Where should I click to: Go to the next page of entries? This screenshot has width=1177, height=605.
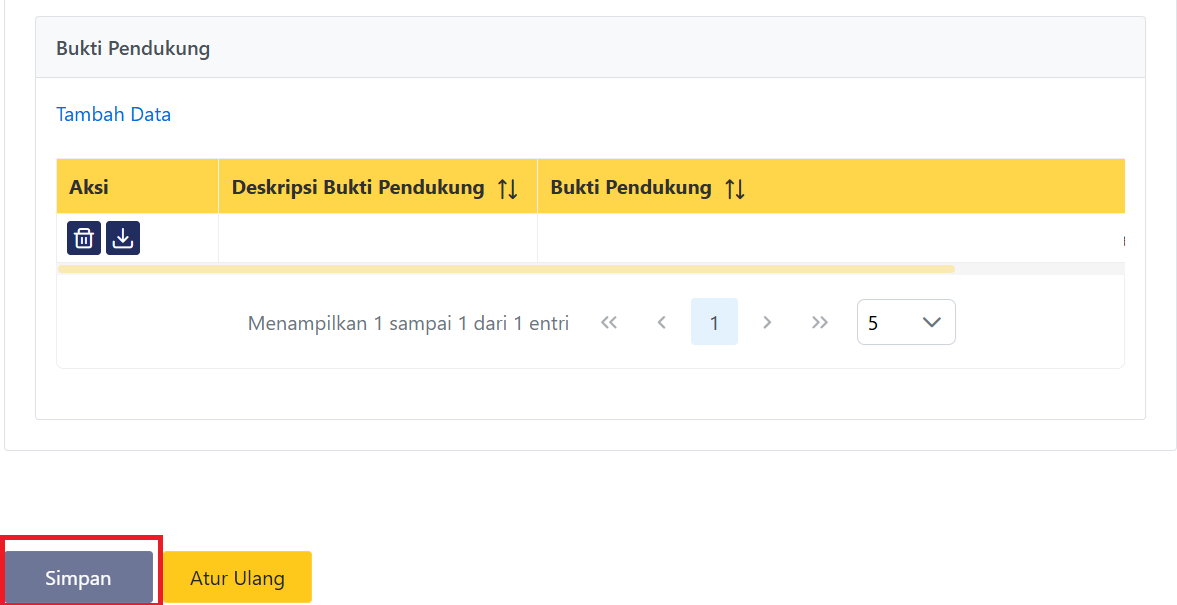[767, 322]
